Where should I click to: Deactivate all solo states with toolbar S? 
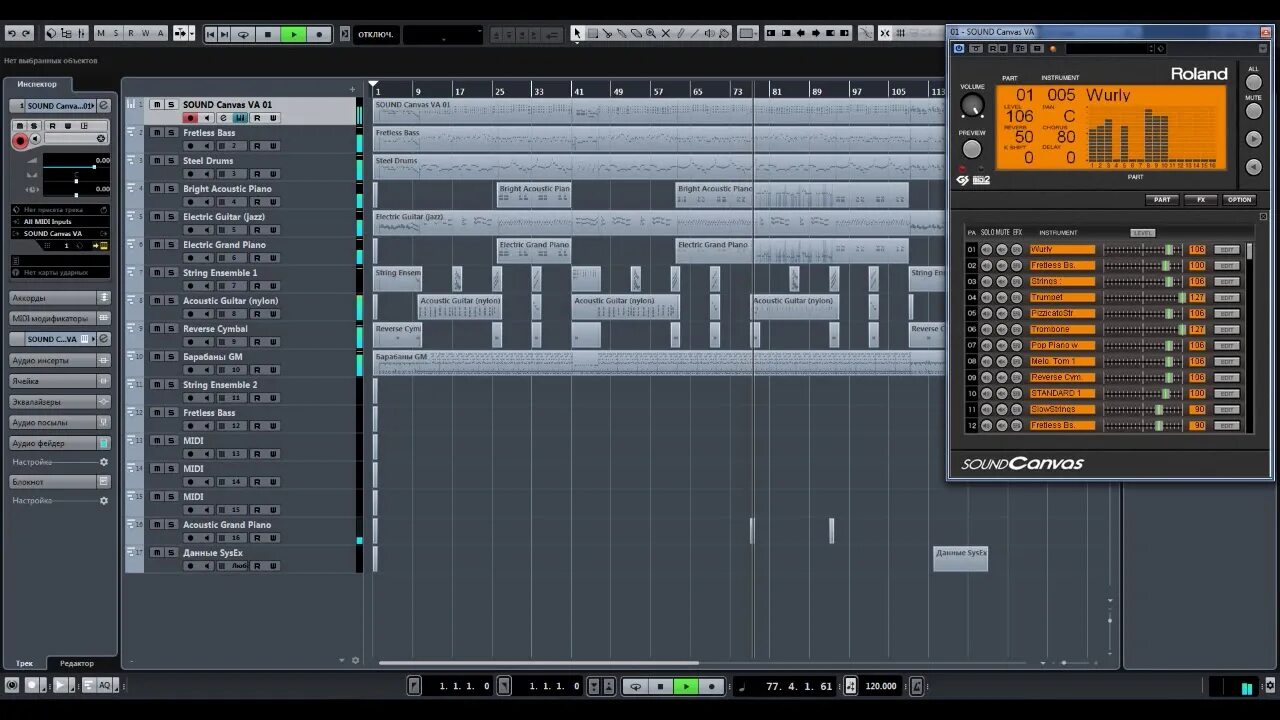click(x=115, y=33)
